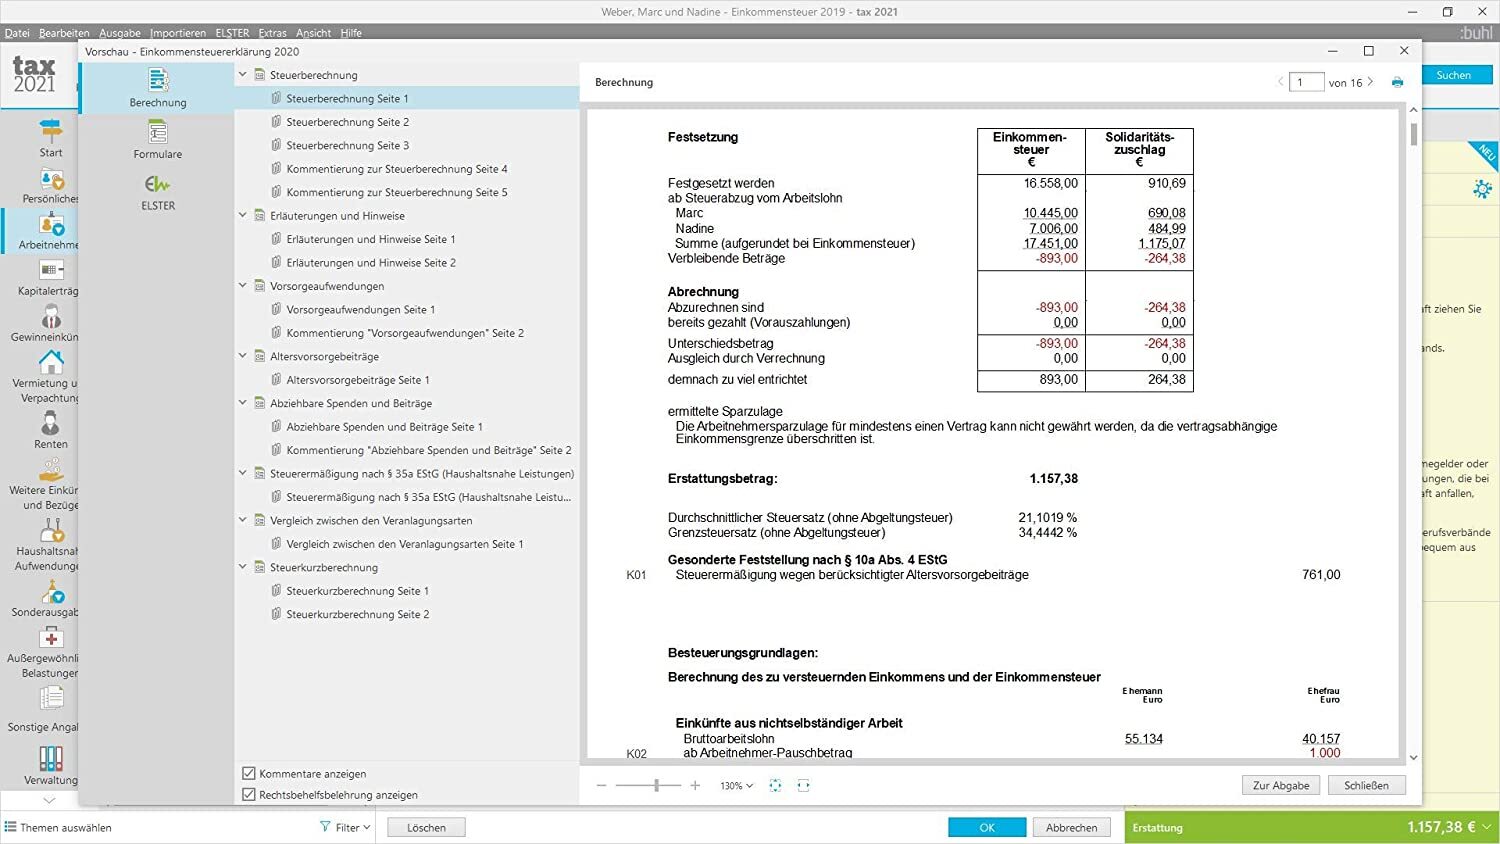The width and height of the screenshot is (1500, 844).
Task: Open the Datei menu
Action: 17,33
